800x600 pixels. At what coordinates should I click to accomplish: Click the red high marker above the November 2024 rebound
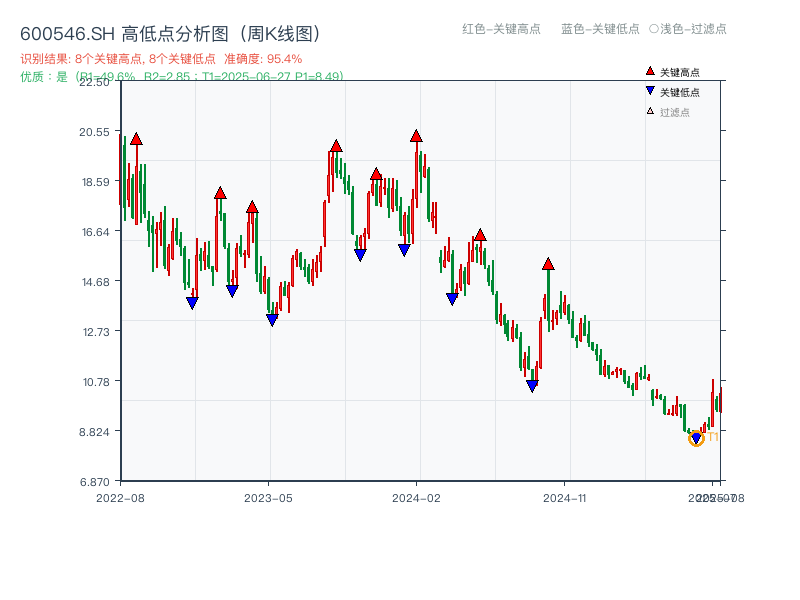547,262
